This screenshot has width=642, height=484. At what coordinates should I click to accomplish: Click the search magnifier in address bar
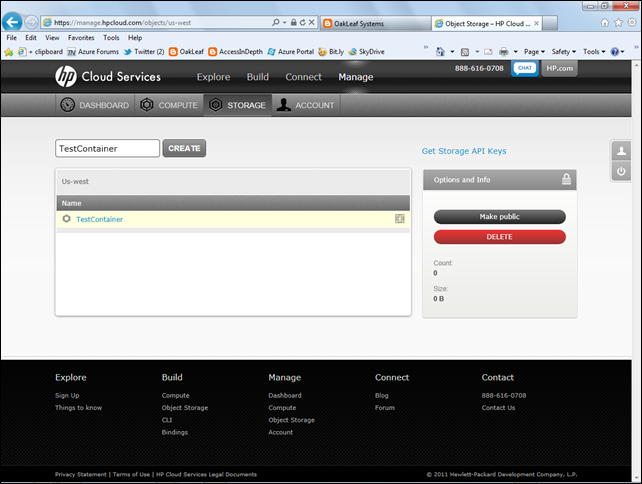pos(276,23)
